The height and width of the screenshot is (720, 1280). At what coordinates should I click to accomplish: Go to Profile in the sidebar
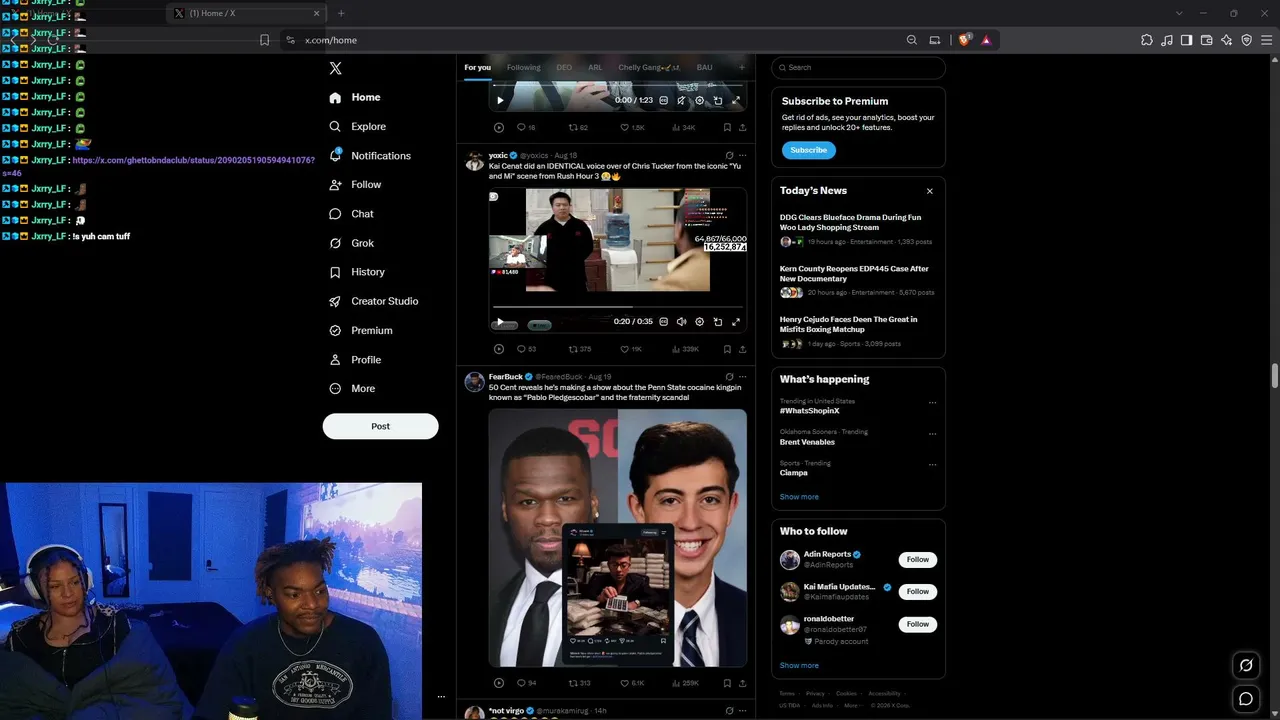pos(355,360)
